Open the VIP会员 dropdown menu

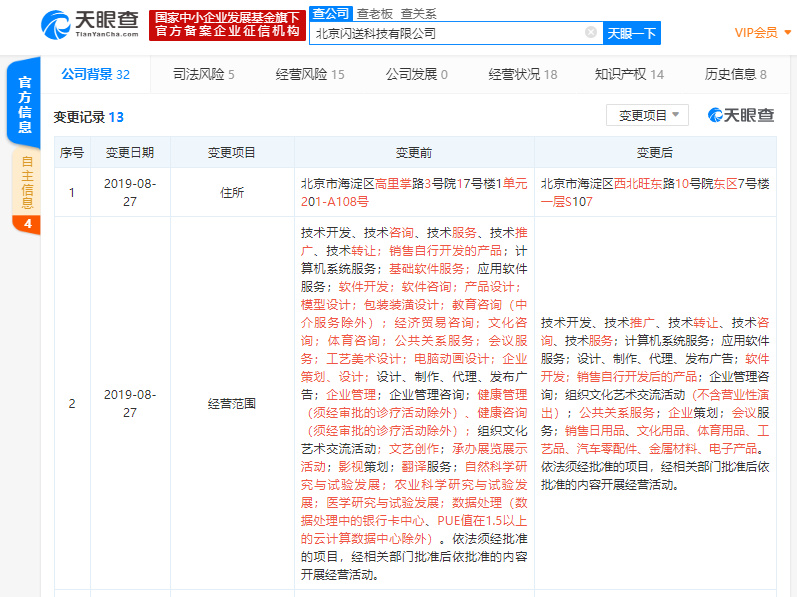[x=762, y=33]
